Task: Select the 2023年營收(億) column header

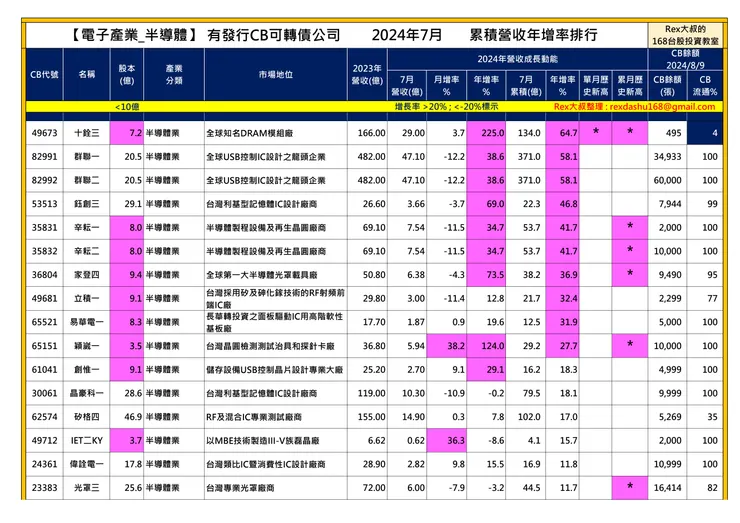Action: (x=368, y=74)
